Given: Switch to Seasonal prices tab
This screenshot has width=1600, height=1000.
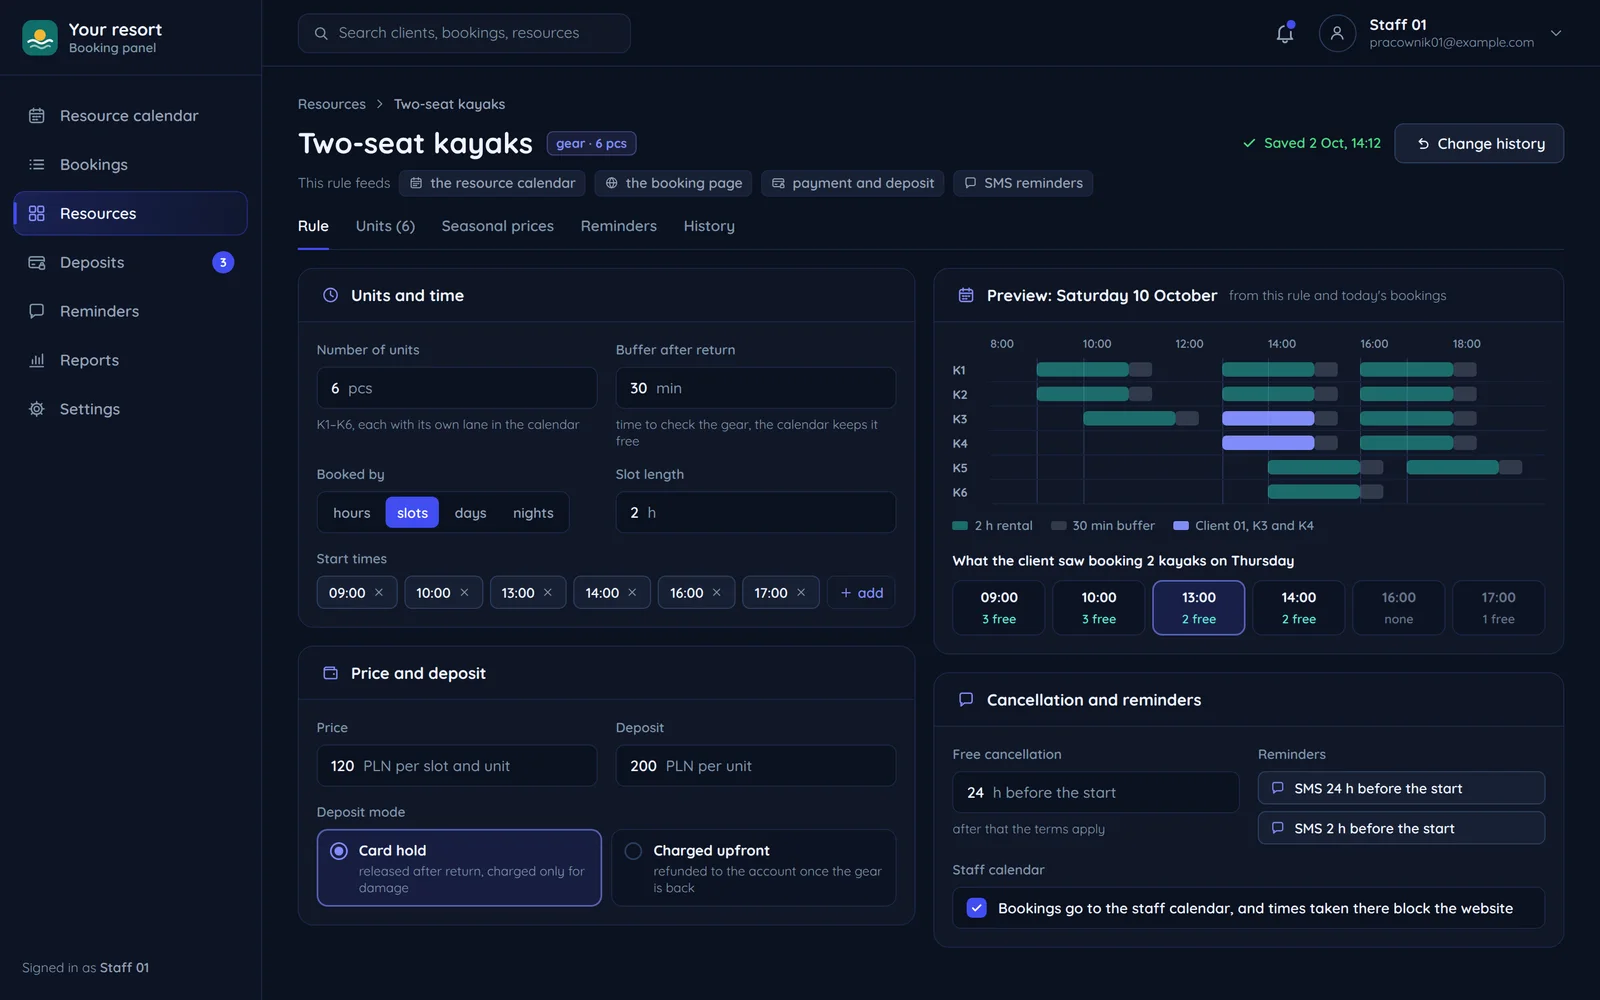Looking at the screenshot, I should pyautogui.click(x=498, y=226).
